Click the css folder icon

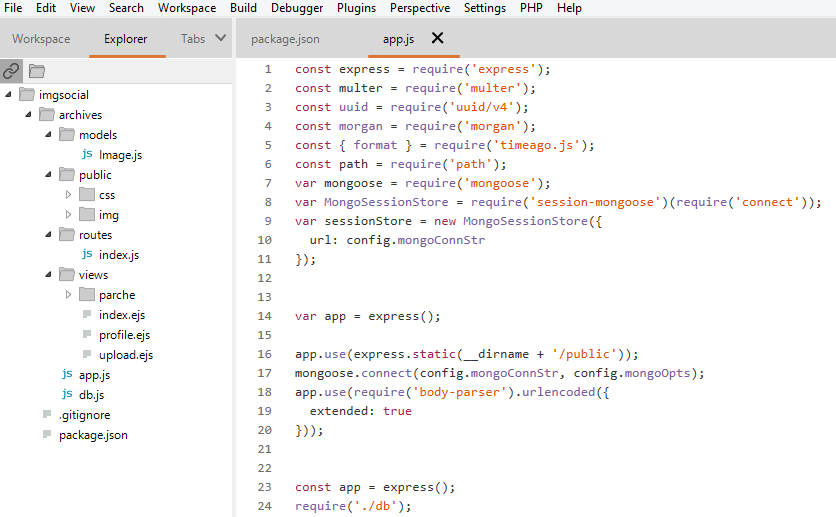(x=87, y=194)
